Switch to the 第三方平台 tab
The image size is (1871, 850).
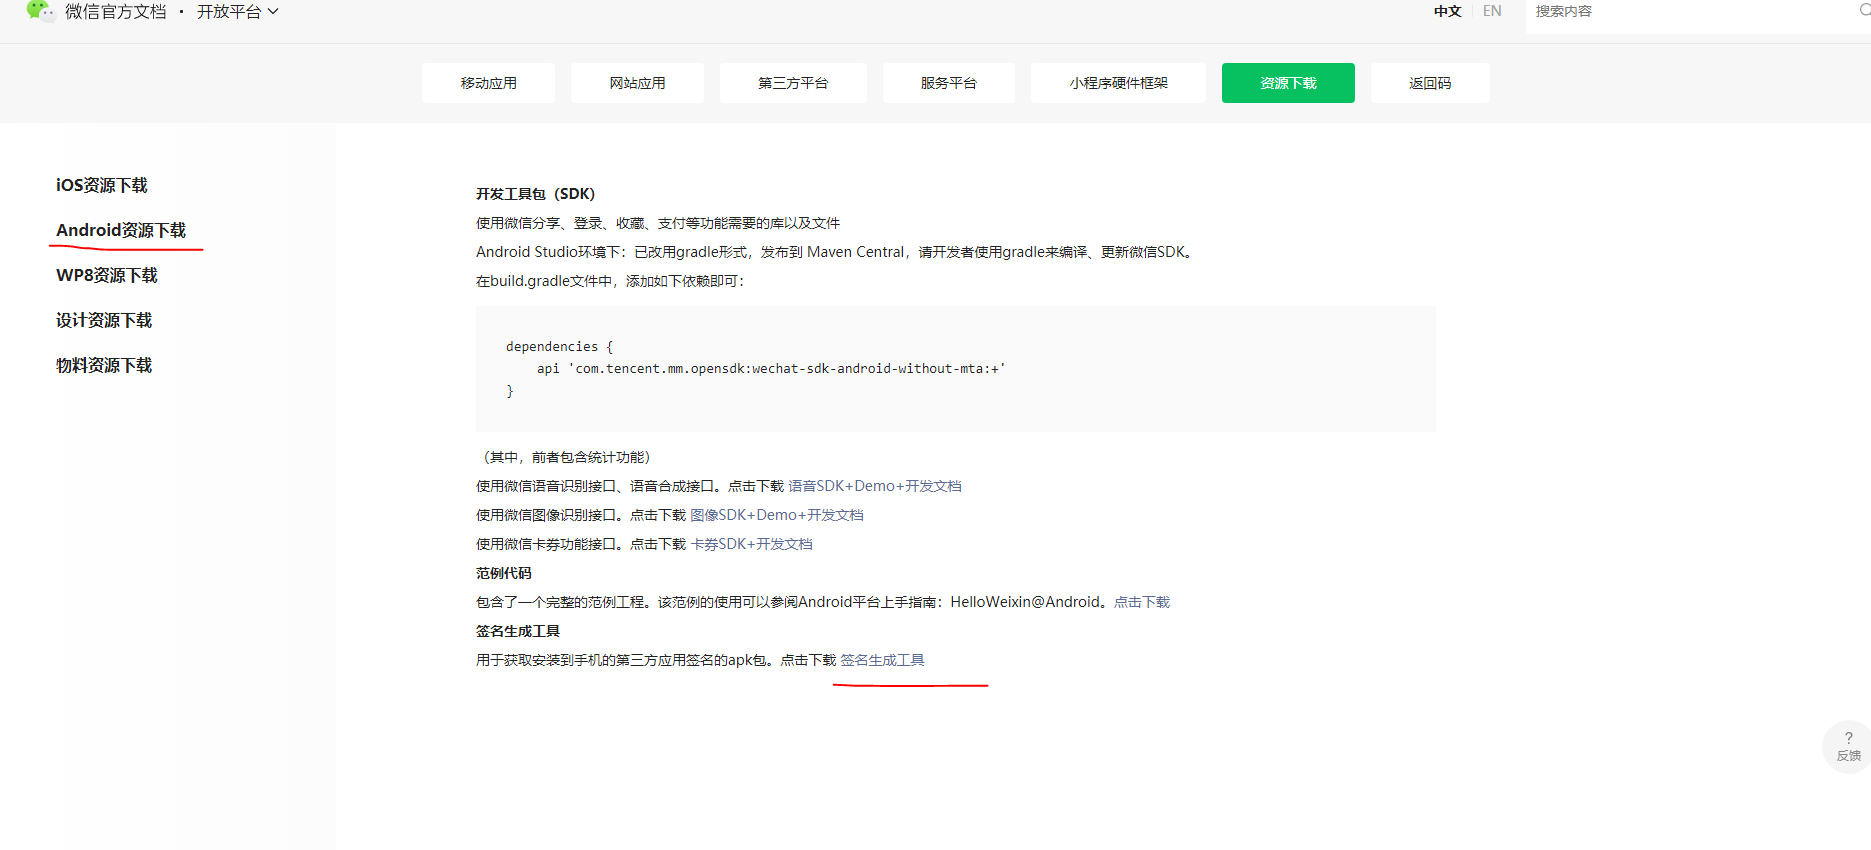793,83
